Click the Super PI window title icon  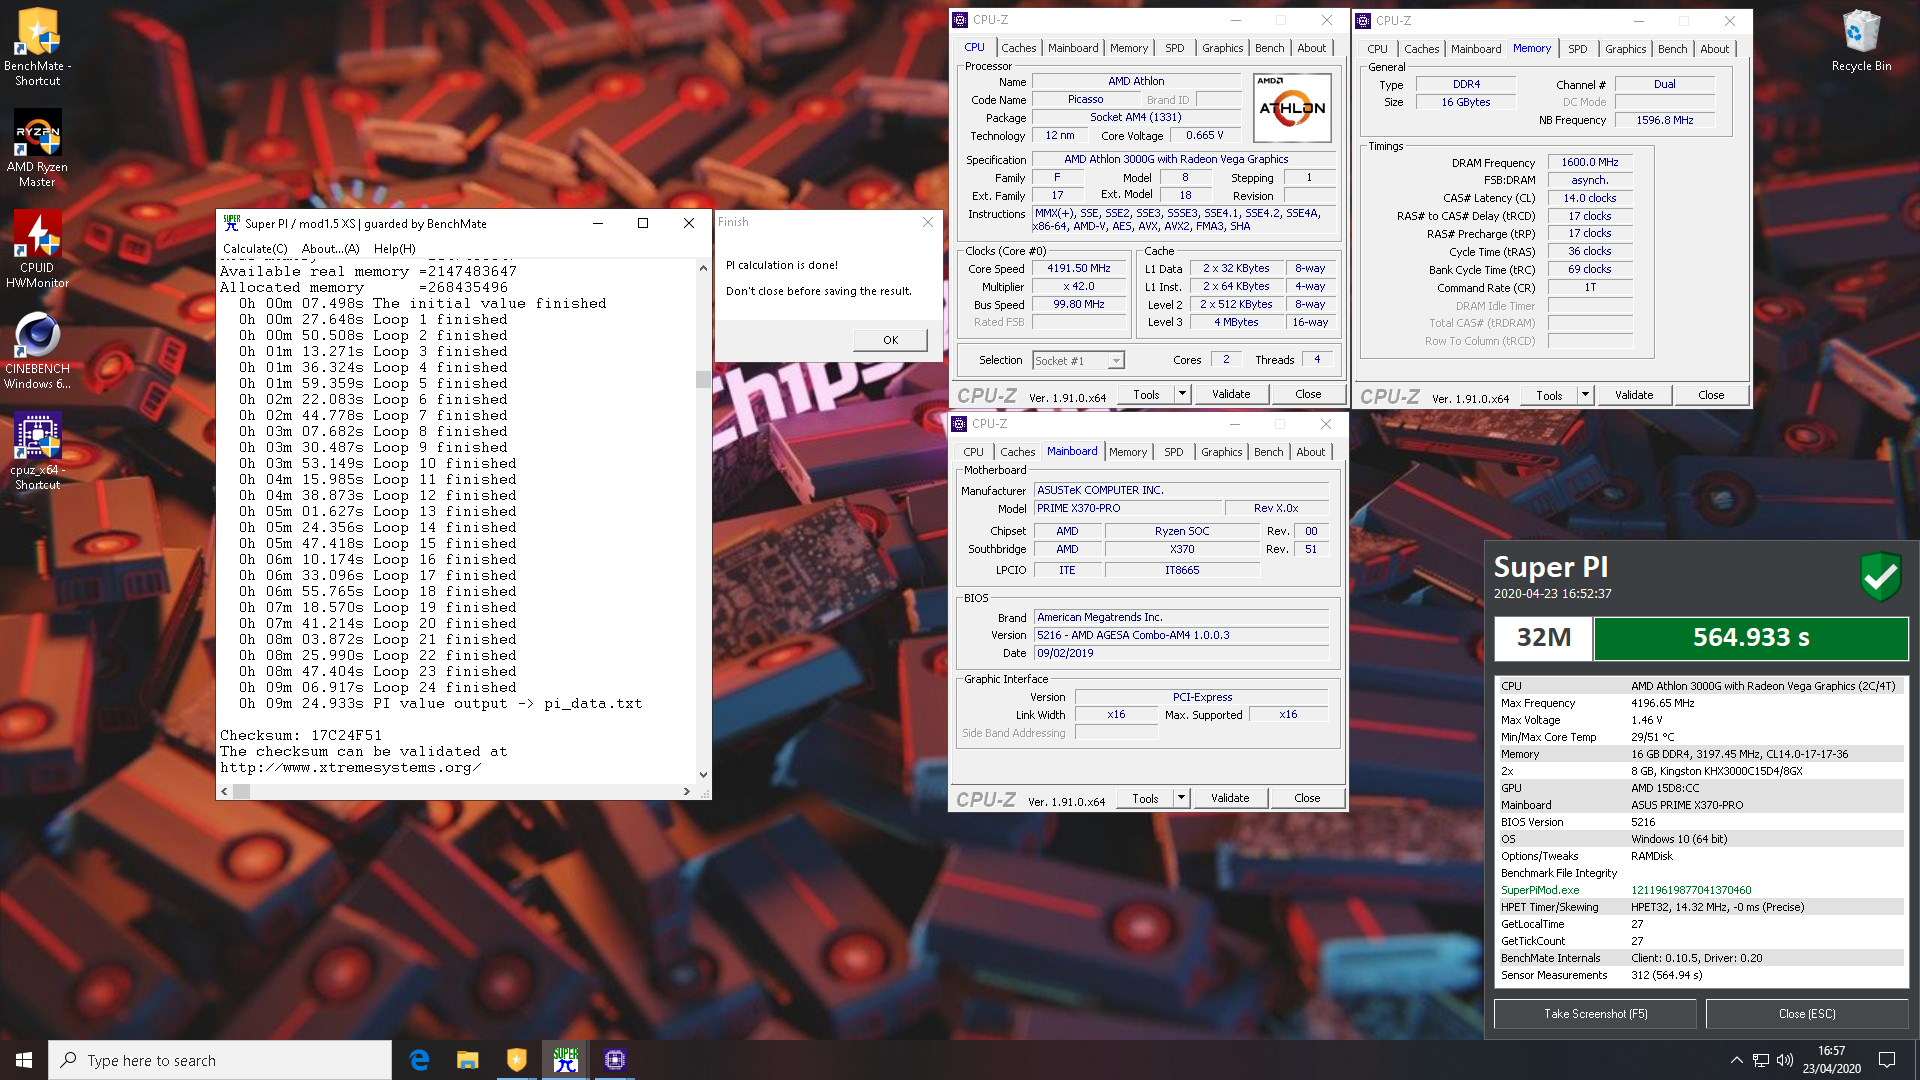coord(232,223)
